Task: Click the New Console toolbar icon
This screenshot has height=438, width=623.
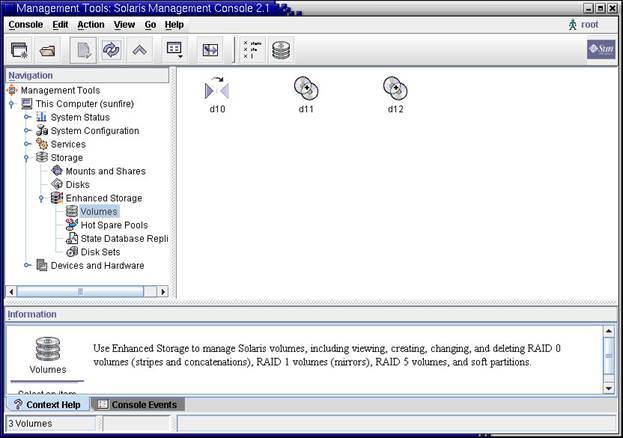Action: click(19, 50)
